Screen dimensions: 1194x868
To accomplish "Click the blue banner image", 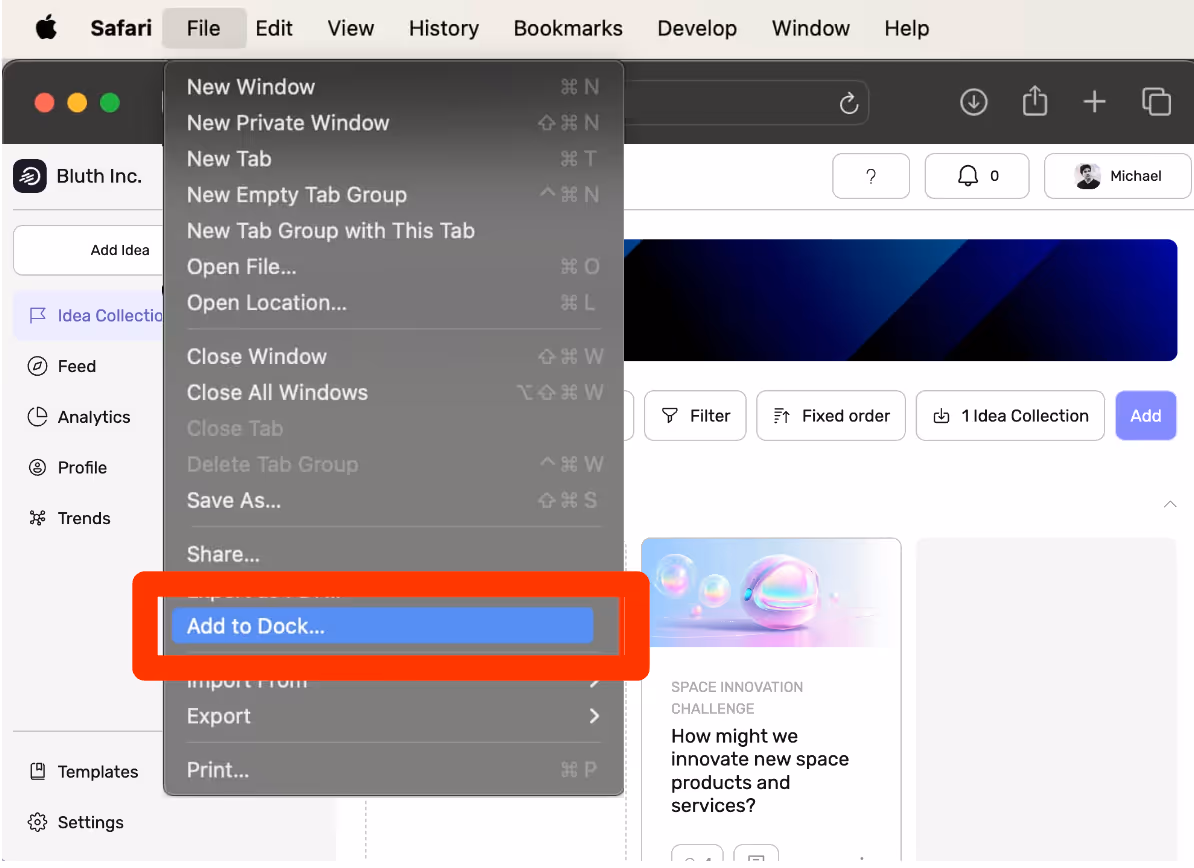I will pos(900,300).
